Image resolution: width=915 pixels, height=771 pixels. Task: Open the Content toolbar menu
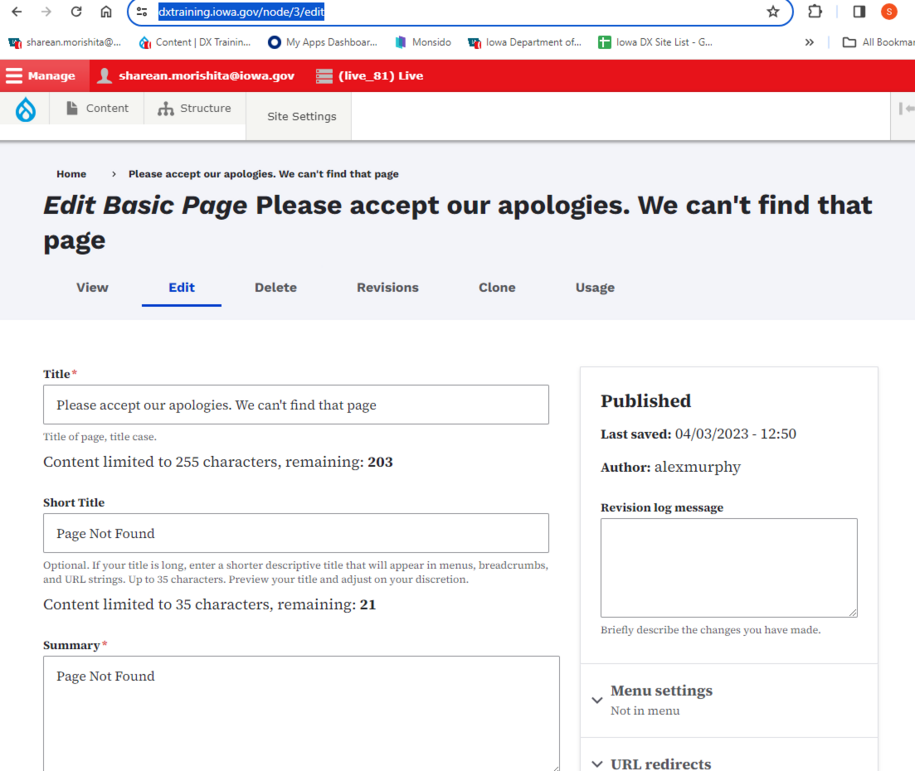click(97, 108)
